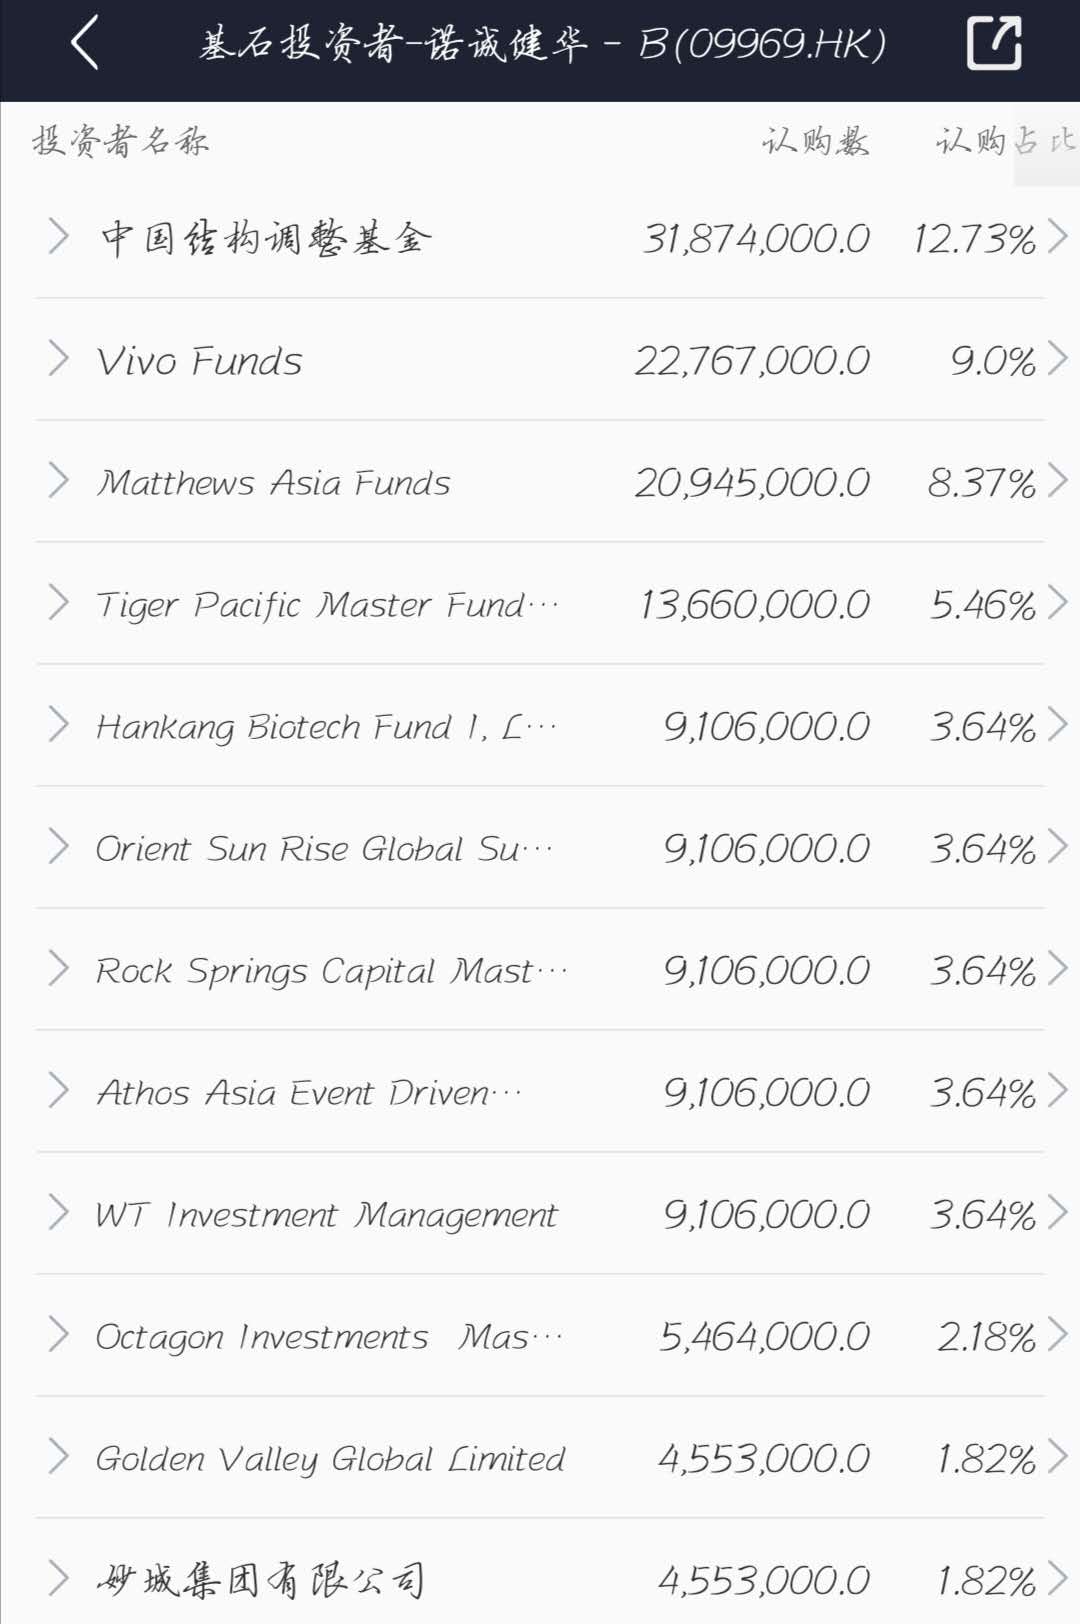Open details arrow beside 9.0%

click(x=1057, y=359)
